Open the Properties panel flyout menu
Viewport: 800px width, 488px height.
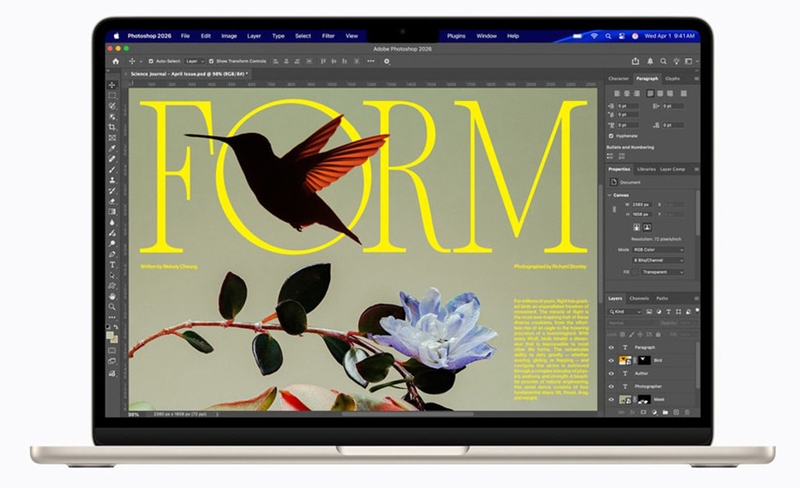pyautogui.click(x=696, y=169)
